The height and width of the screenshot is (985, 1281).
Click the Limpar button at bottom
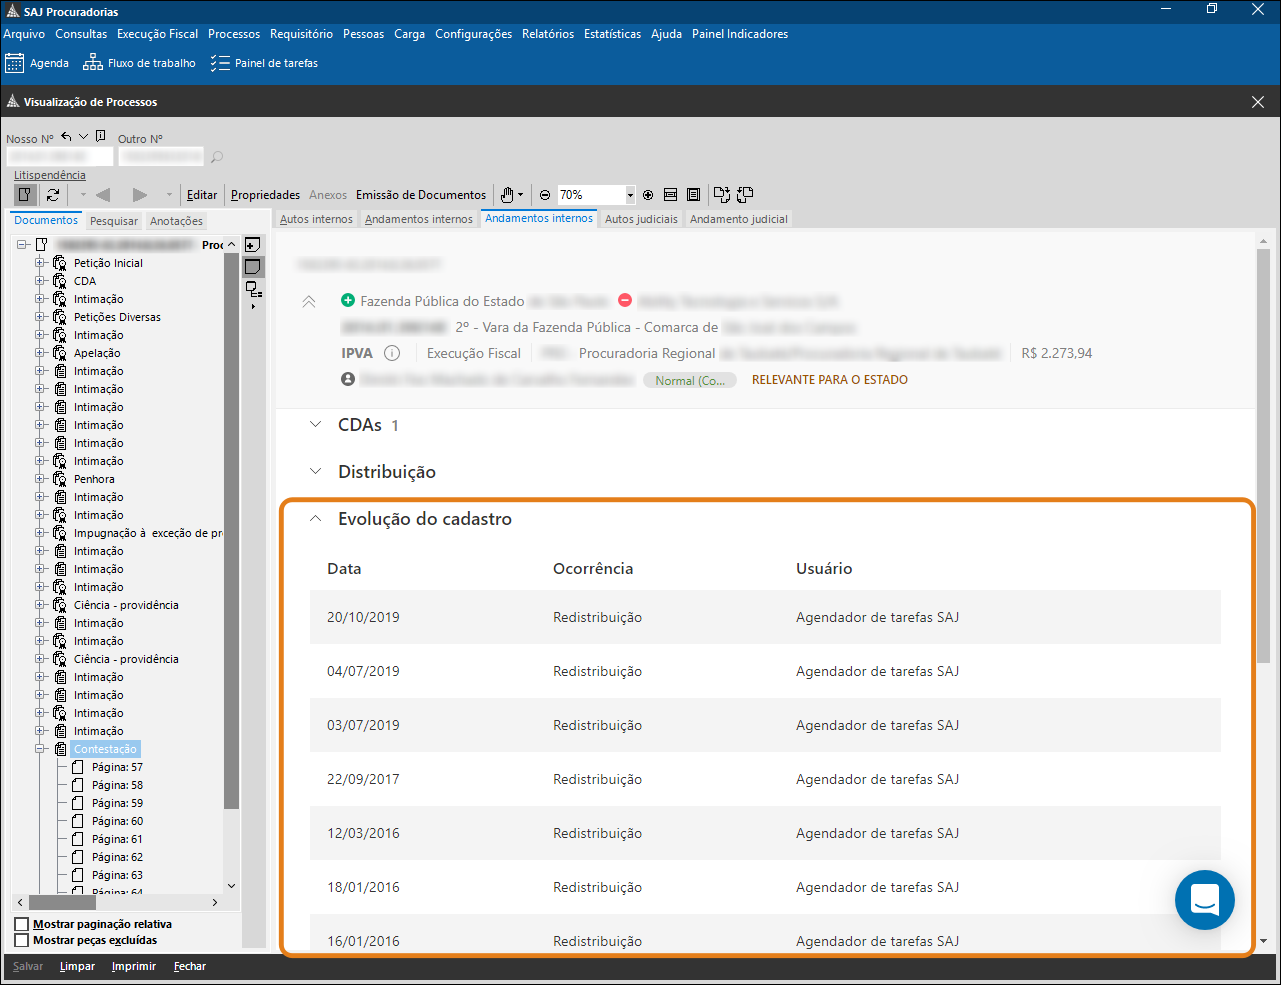point(77,966)
